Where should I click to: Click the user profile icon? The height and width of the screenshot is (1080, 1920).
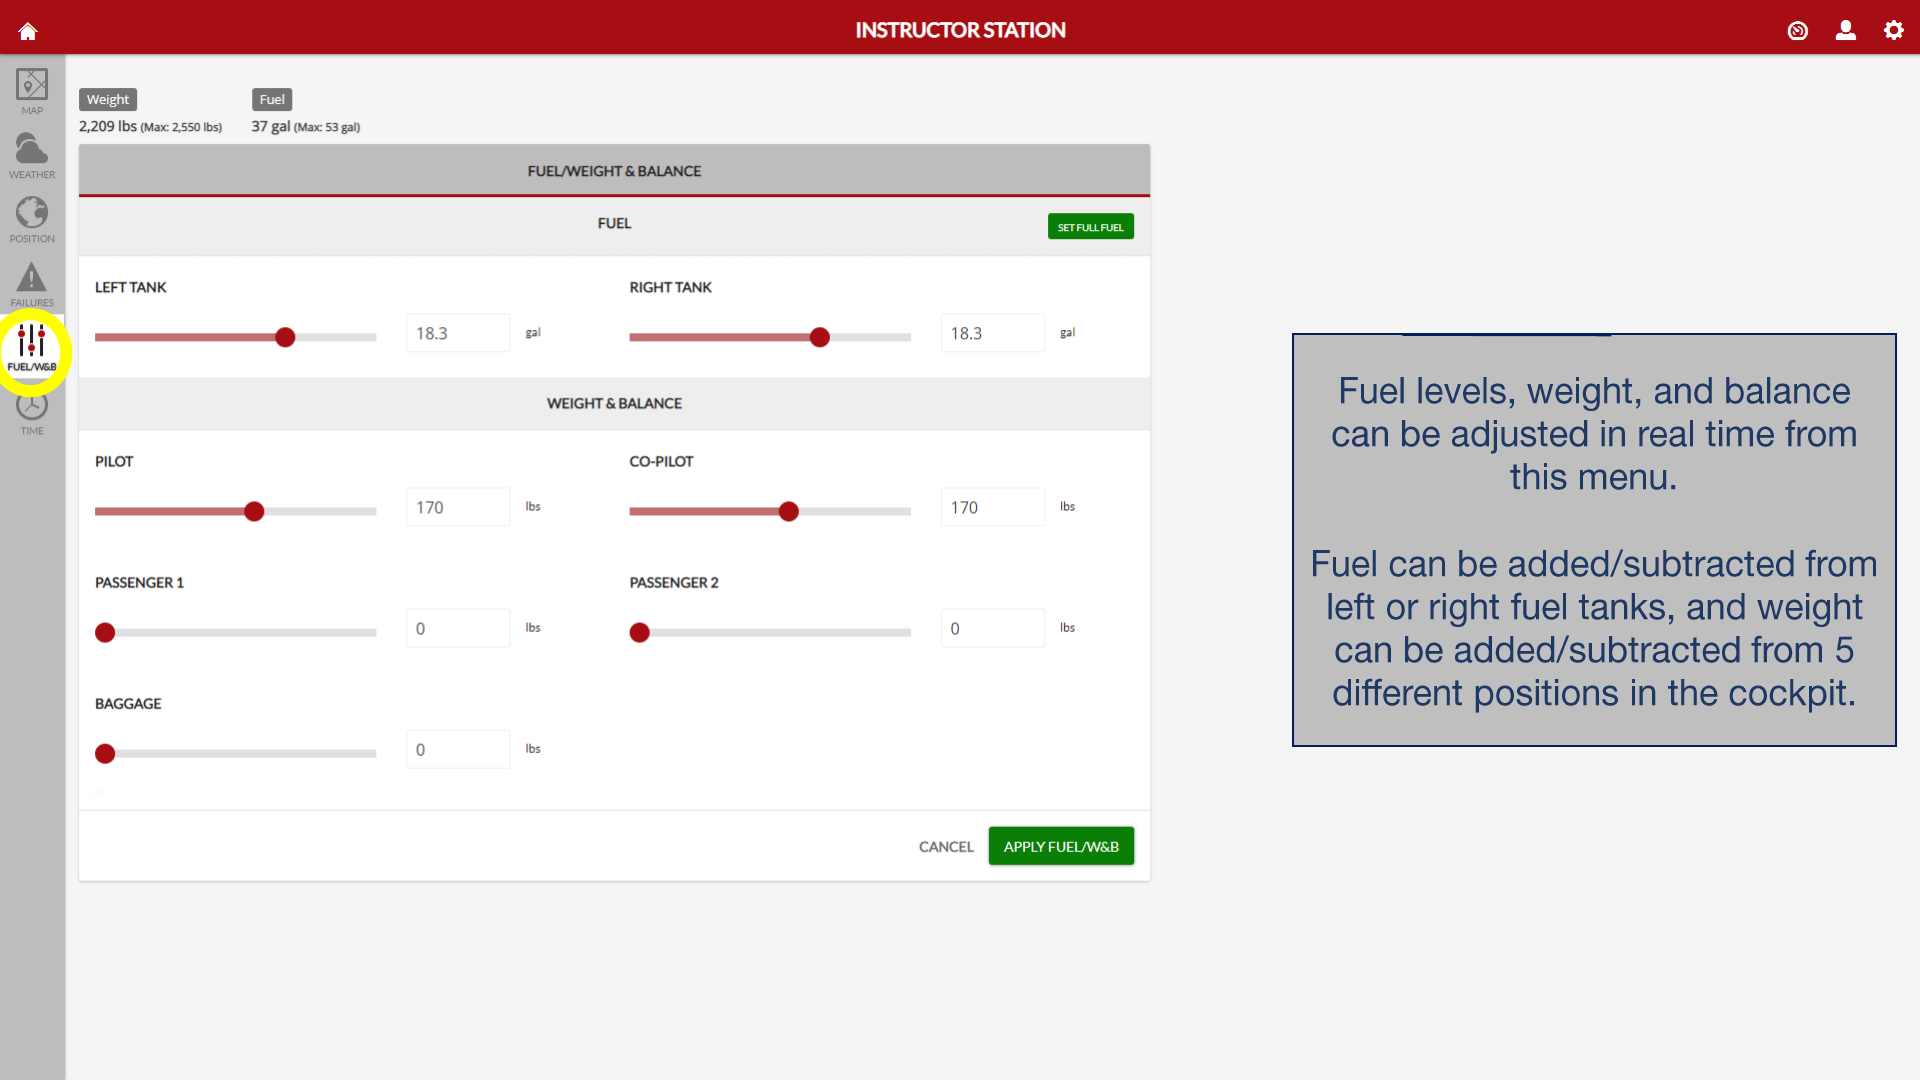pyautogui.click(x=1845, y=31)
